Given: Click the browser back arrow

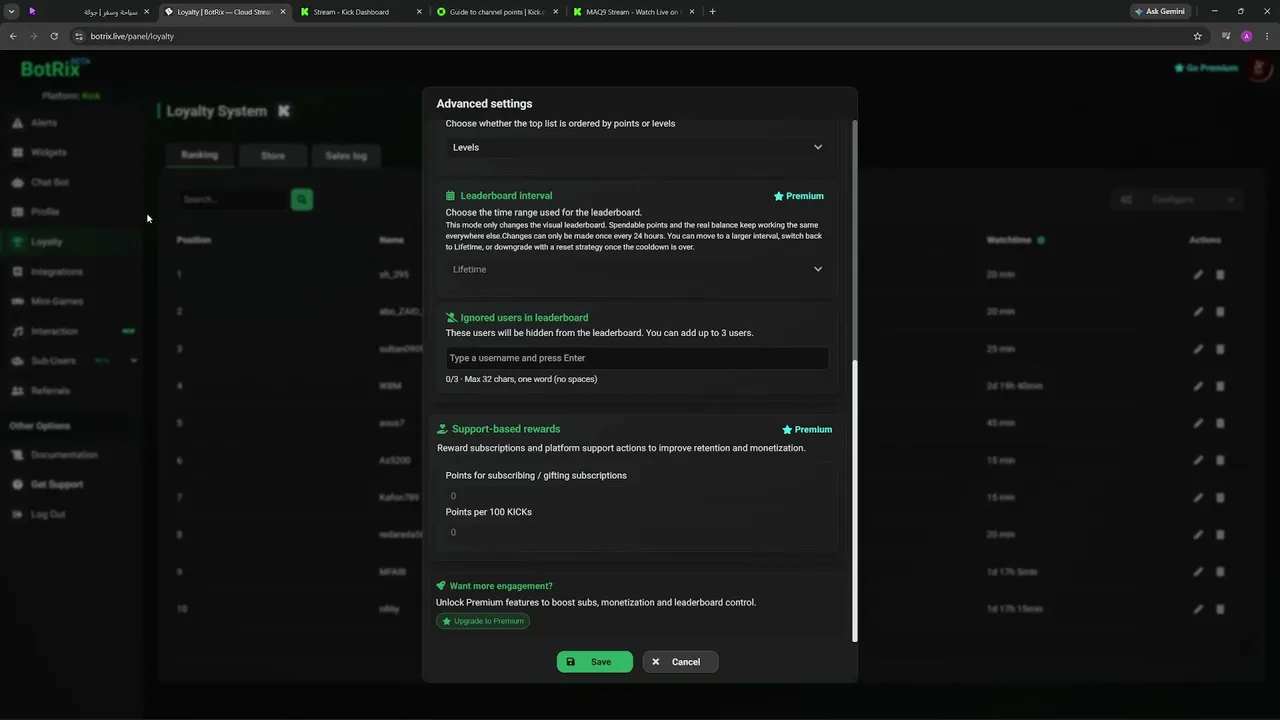Looking at the screenshot, I should point(13,36).
